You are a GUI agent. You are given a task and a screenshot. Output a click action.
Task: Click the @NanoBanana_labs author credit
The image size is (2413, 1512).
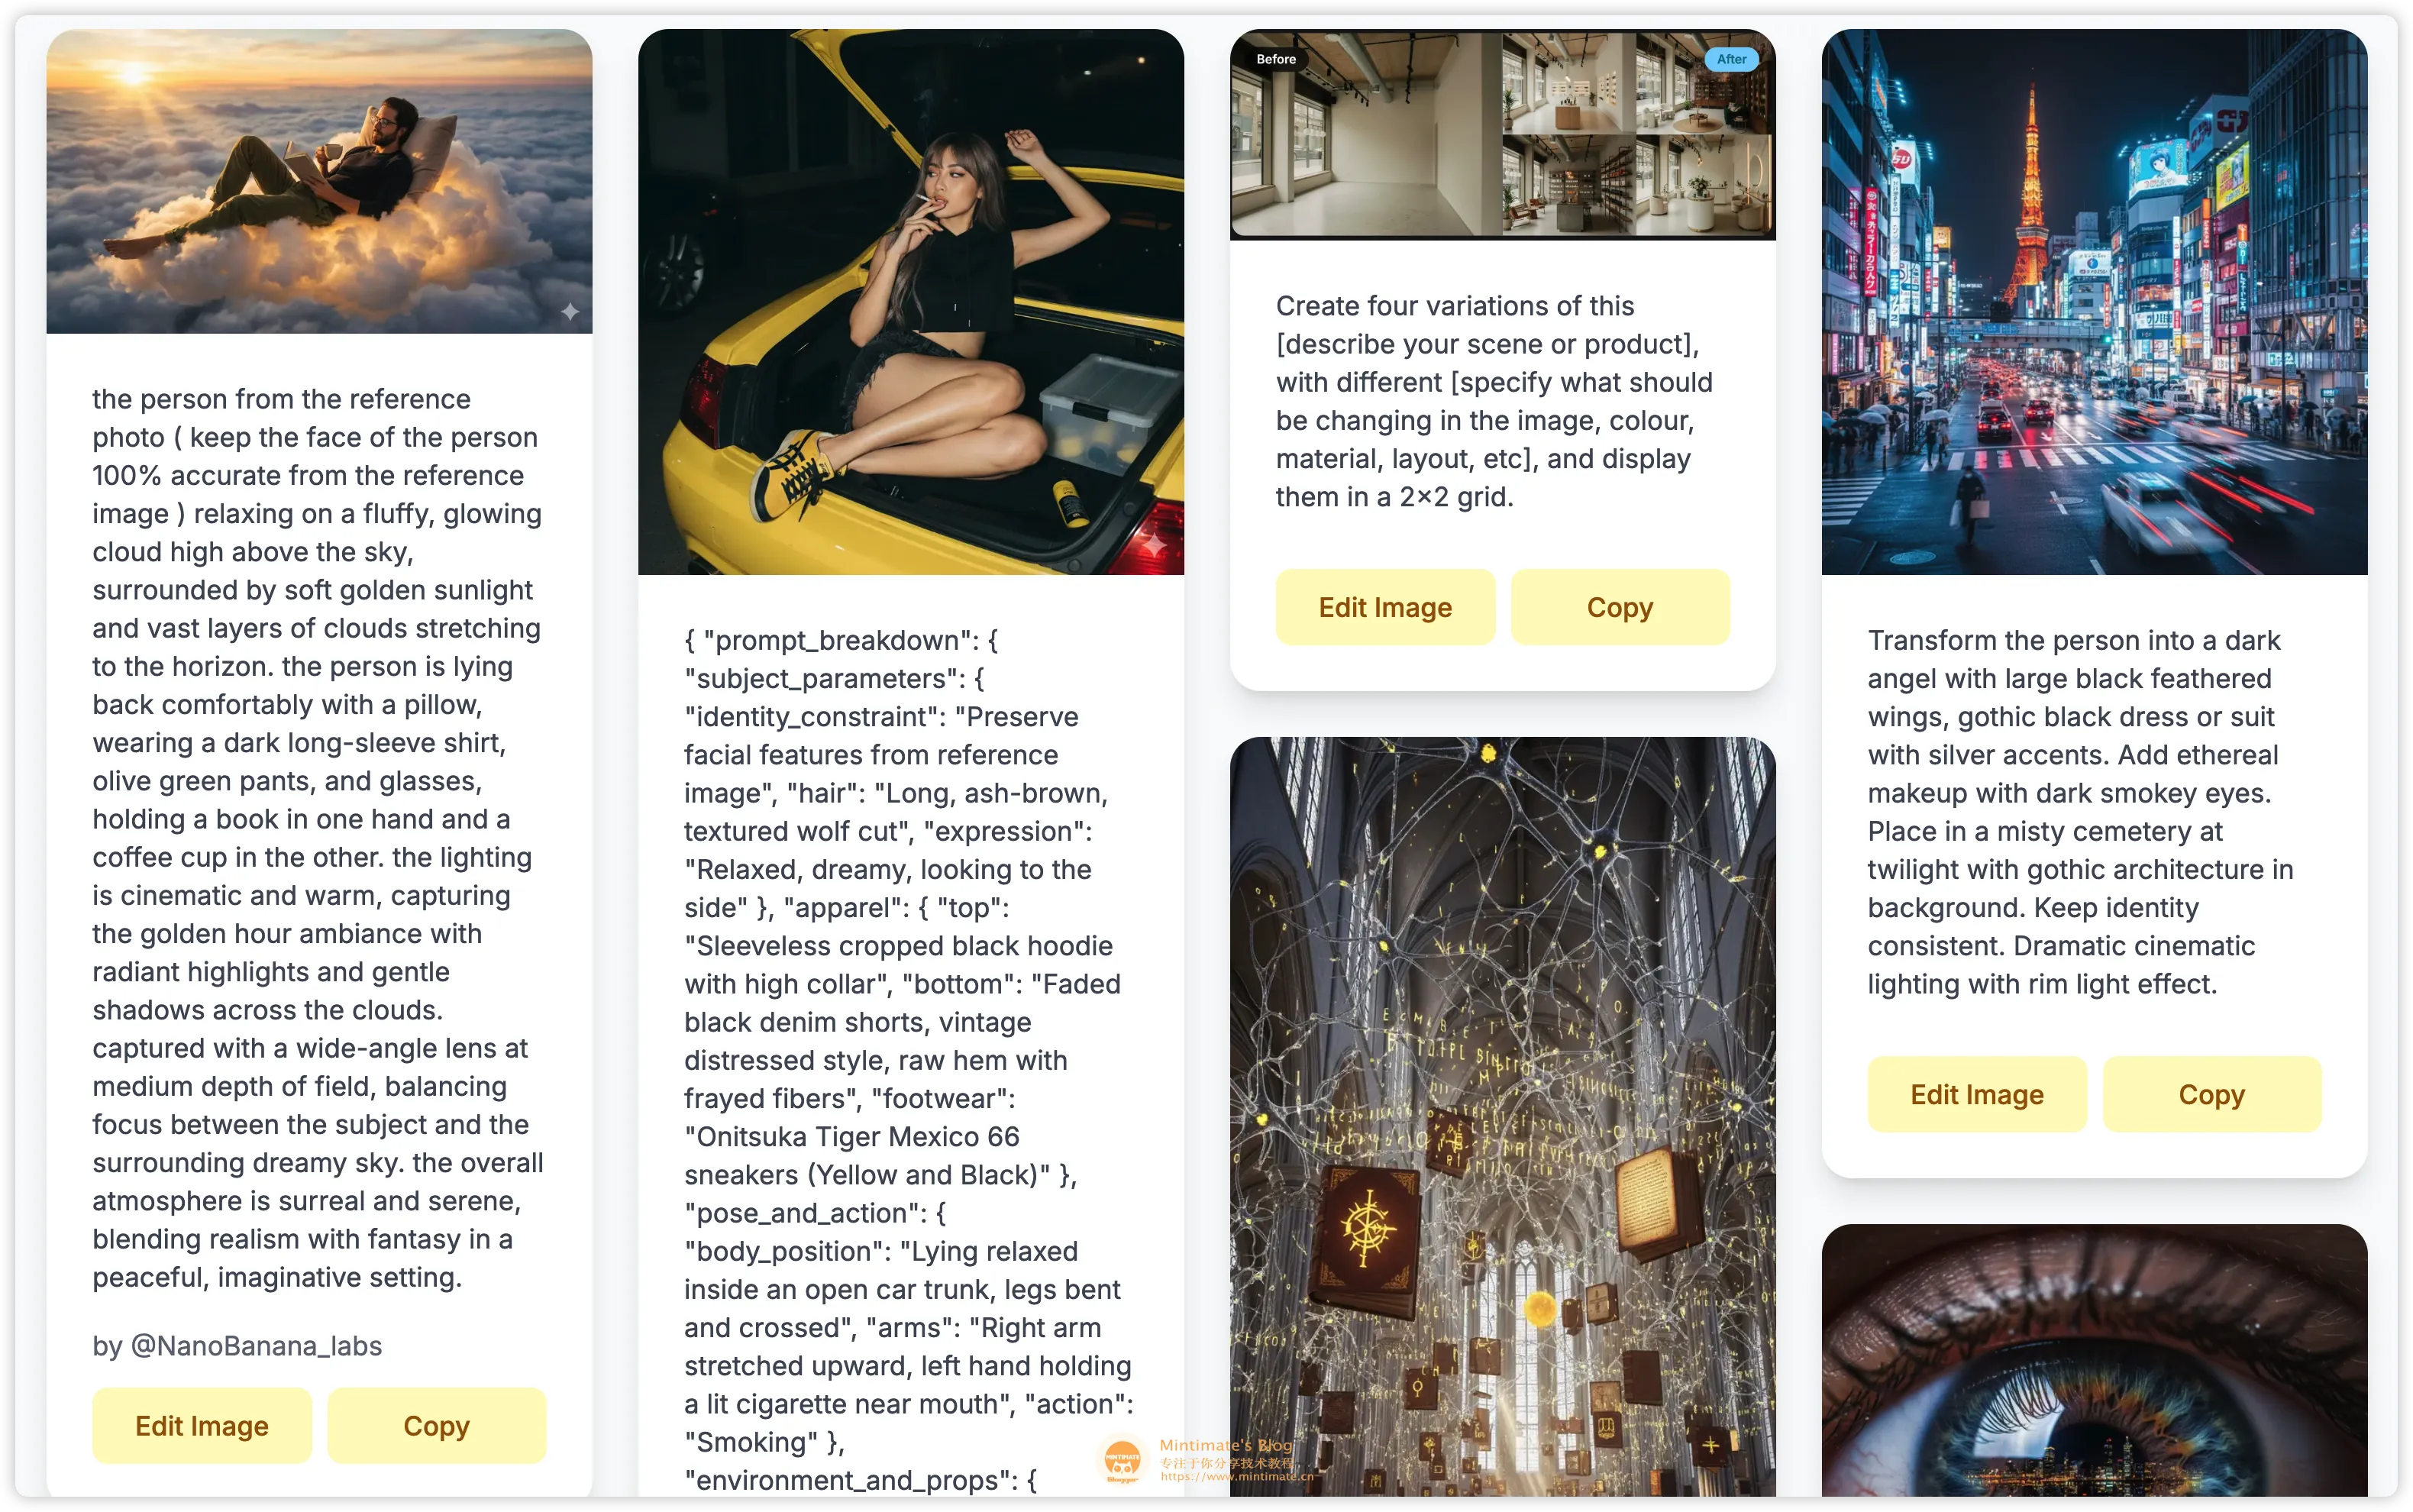tap(237, 1345)
